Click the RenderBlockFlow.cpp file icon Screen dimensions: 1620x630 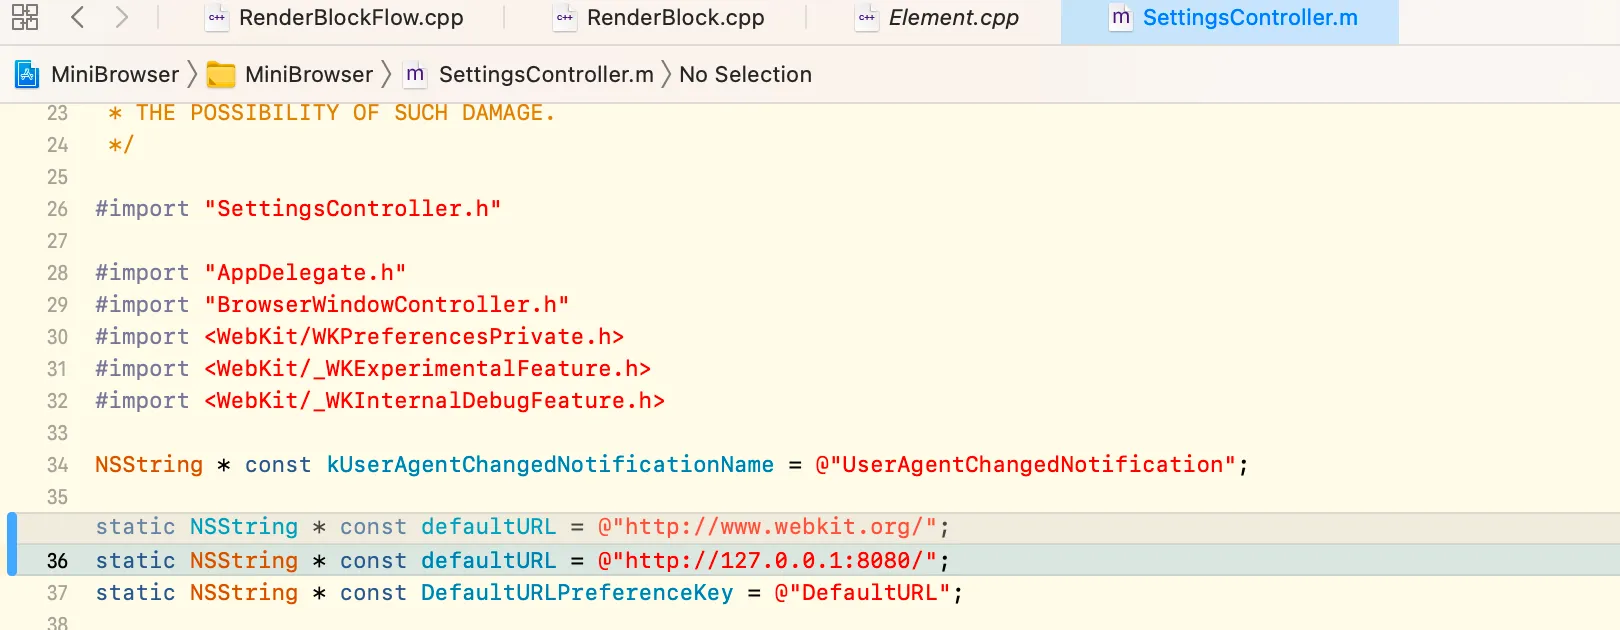tap(216, 18)
